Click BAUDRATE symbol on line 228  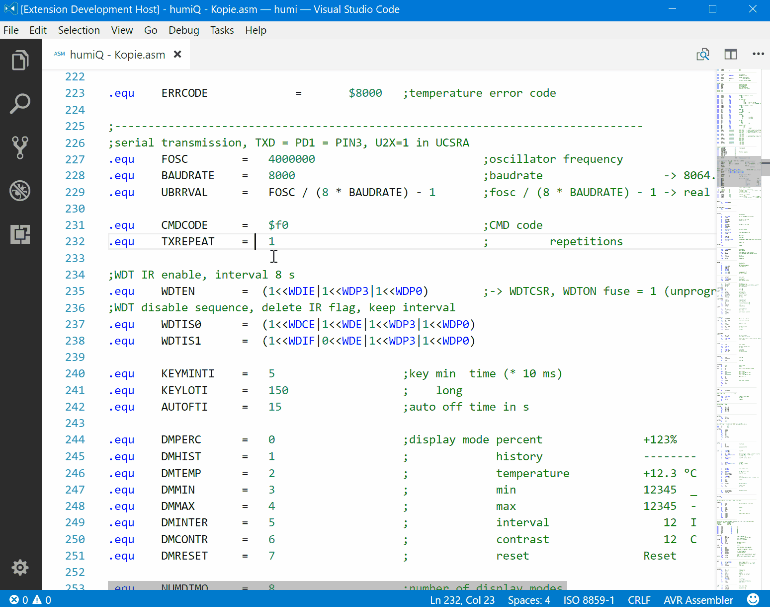[188, 175]
